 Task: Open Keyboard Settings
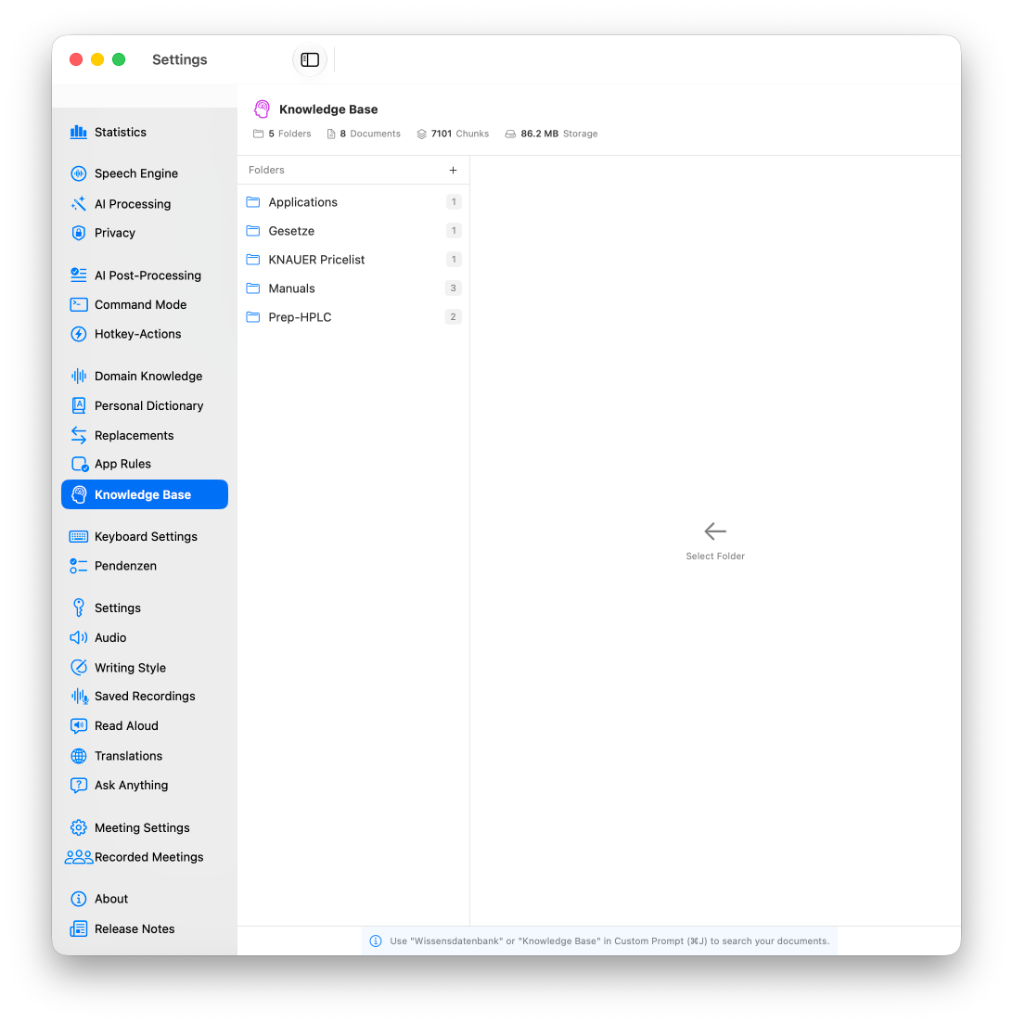(x=144, y=537)
